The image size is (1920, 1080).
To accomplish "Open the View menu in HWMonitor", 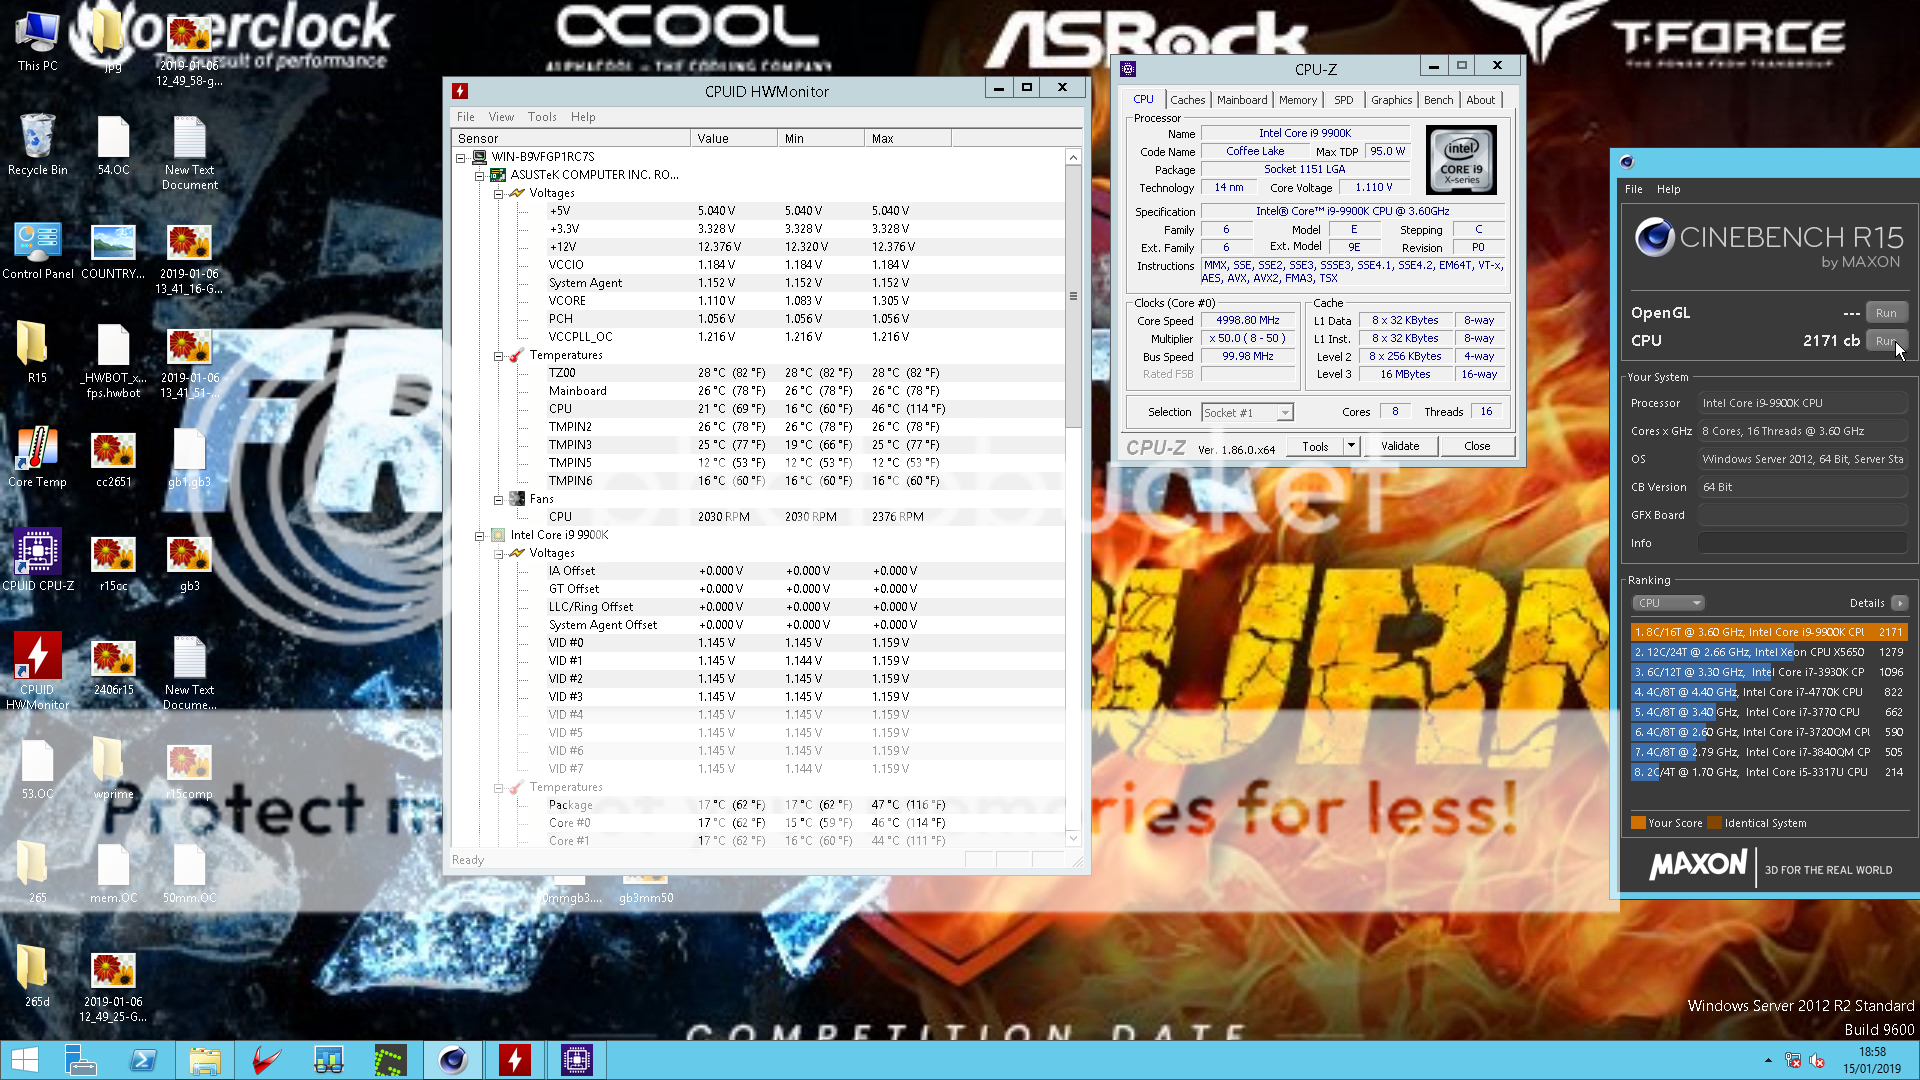I will pos(501,117).
